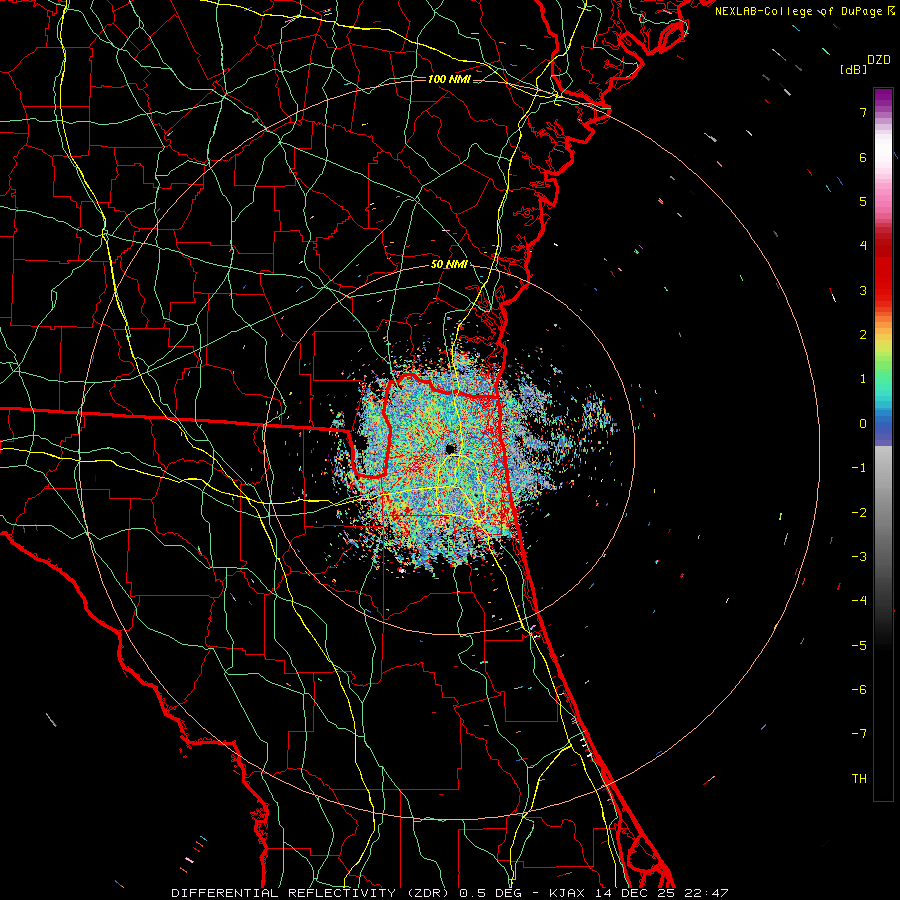Click the -6 value on the color scale
The height and width of the screenshot is (900, 900).
[x=859, y=690]
